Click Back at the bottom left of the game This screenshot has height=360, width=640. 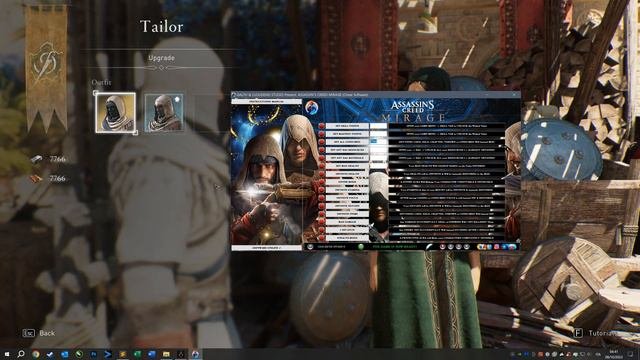pos(39,333)
